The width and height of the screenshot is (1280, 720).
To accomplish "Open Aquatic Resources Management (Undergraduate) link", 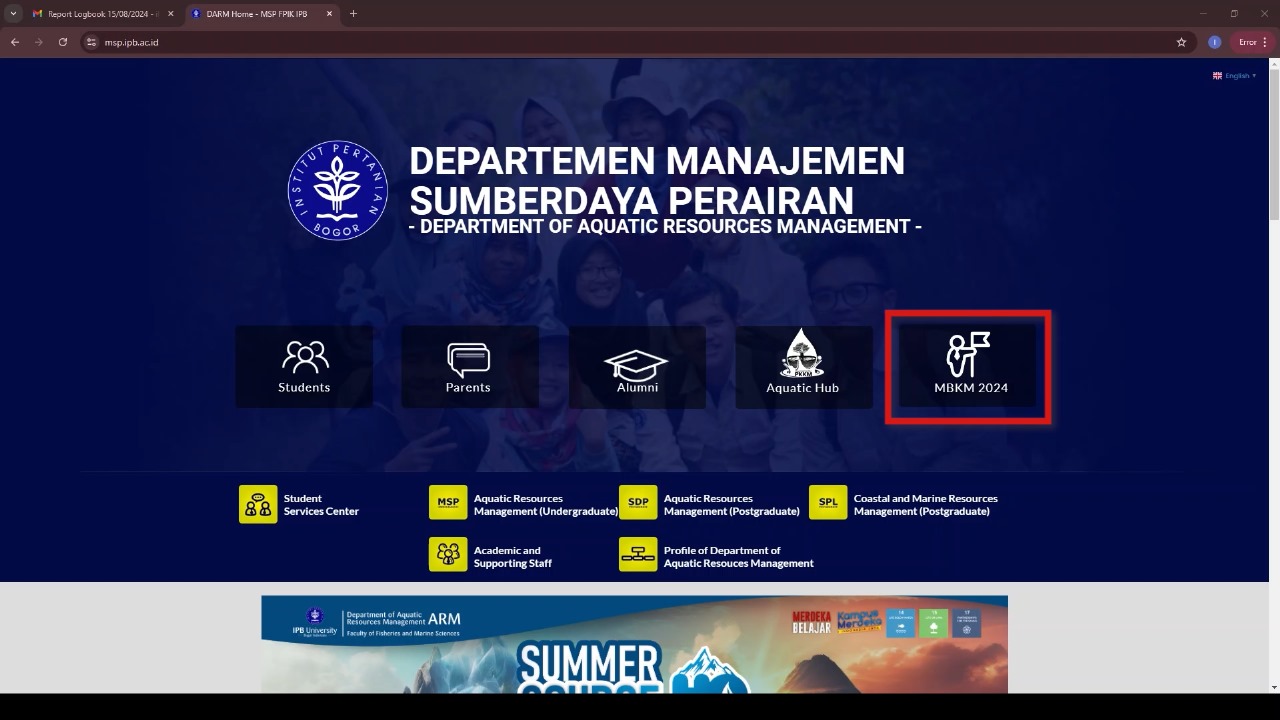I will click(x=546, y=505).
